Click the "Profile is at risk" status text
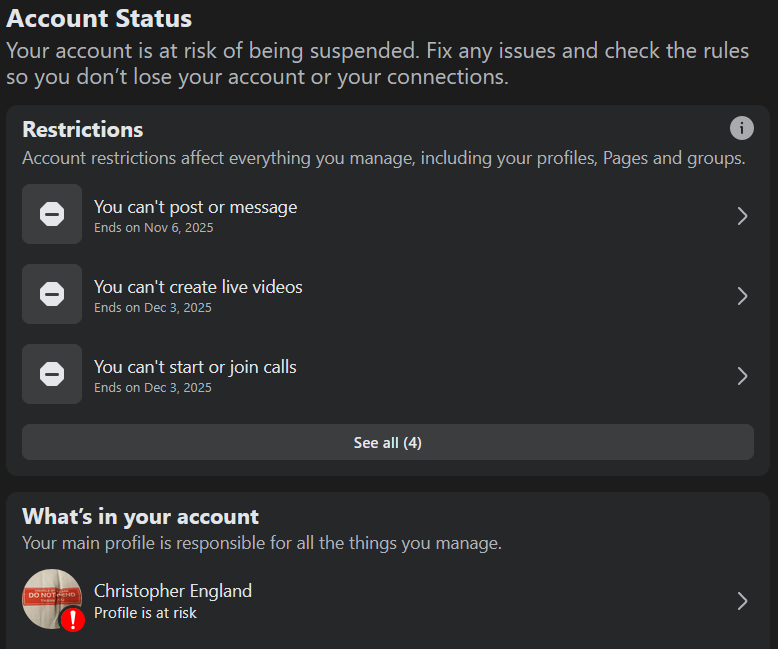The height and width of the screenshot is (649, 778). [x=145, y=613]
